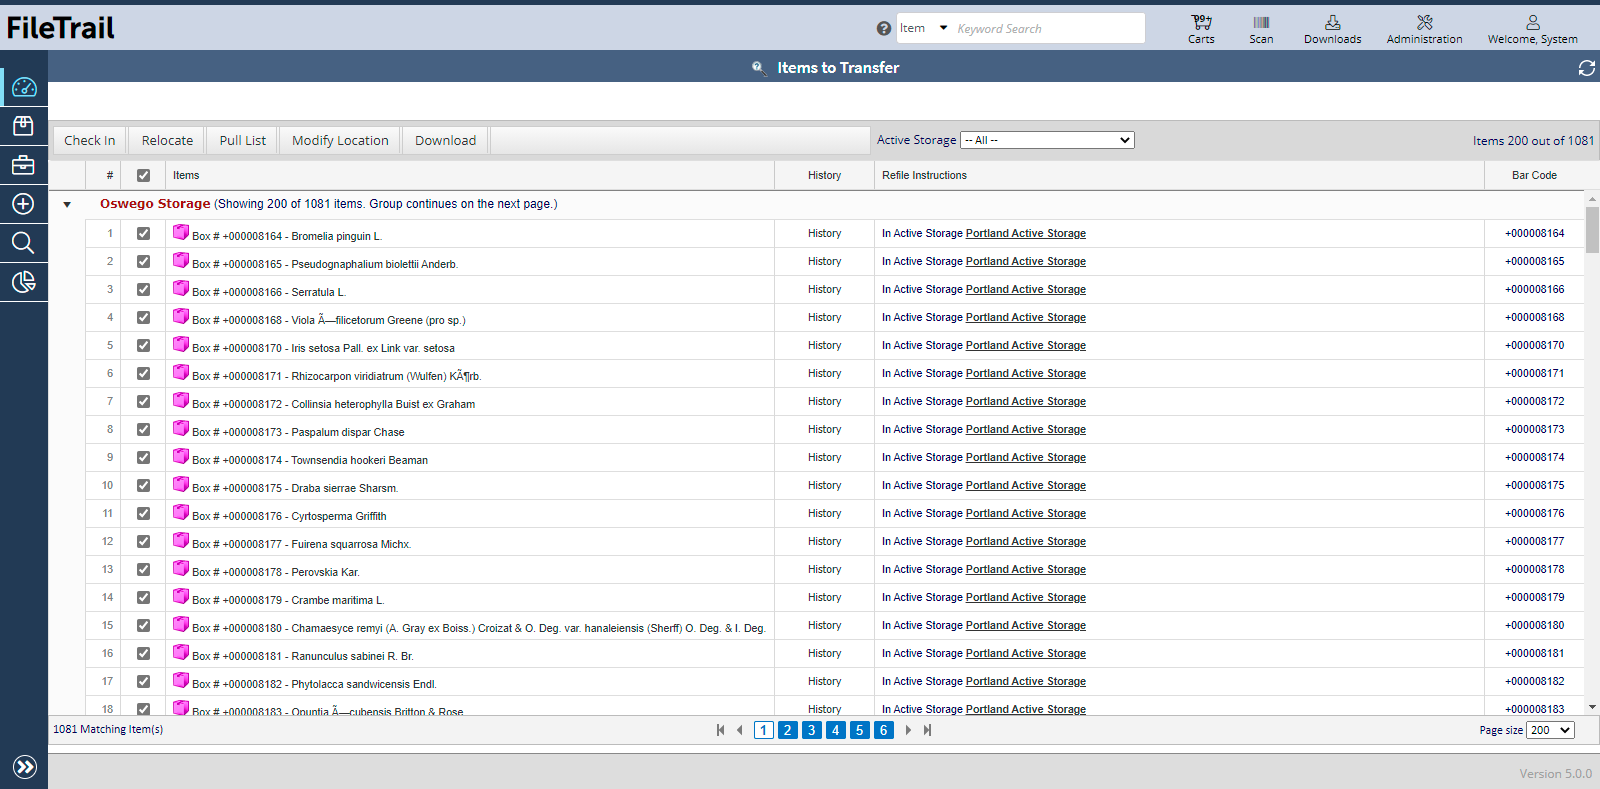Uncheck the checkbox for Serratula L. row
This screenshot has height=789, width=1600.
point(143,289)
